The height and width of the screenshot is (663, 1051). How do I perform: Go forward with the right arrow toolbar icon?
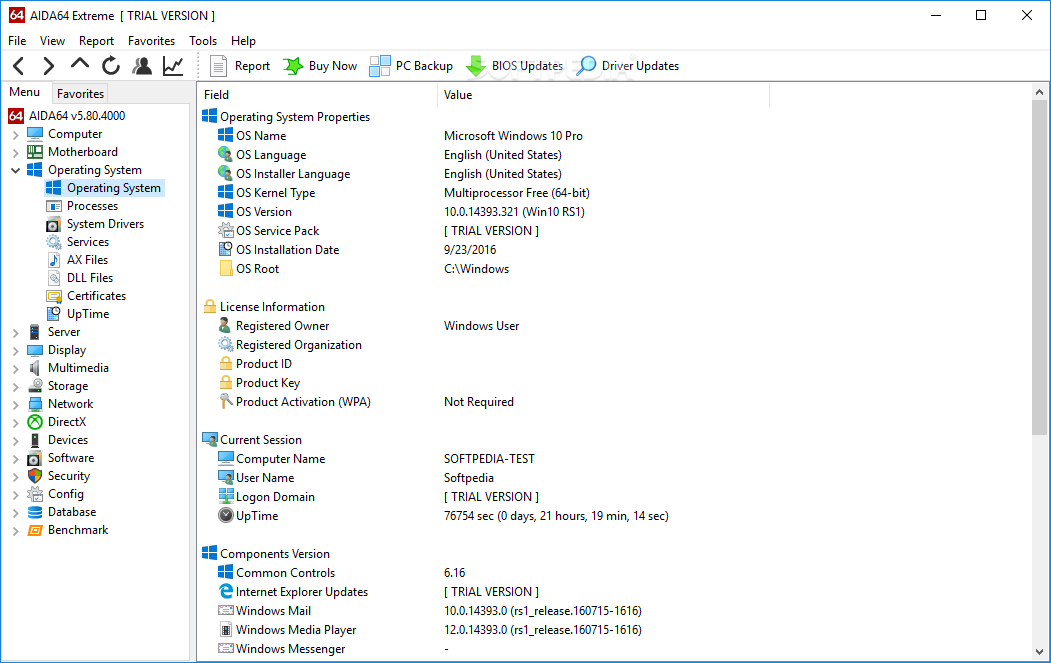48,66
